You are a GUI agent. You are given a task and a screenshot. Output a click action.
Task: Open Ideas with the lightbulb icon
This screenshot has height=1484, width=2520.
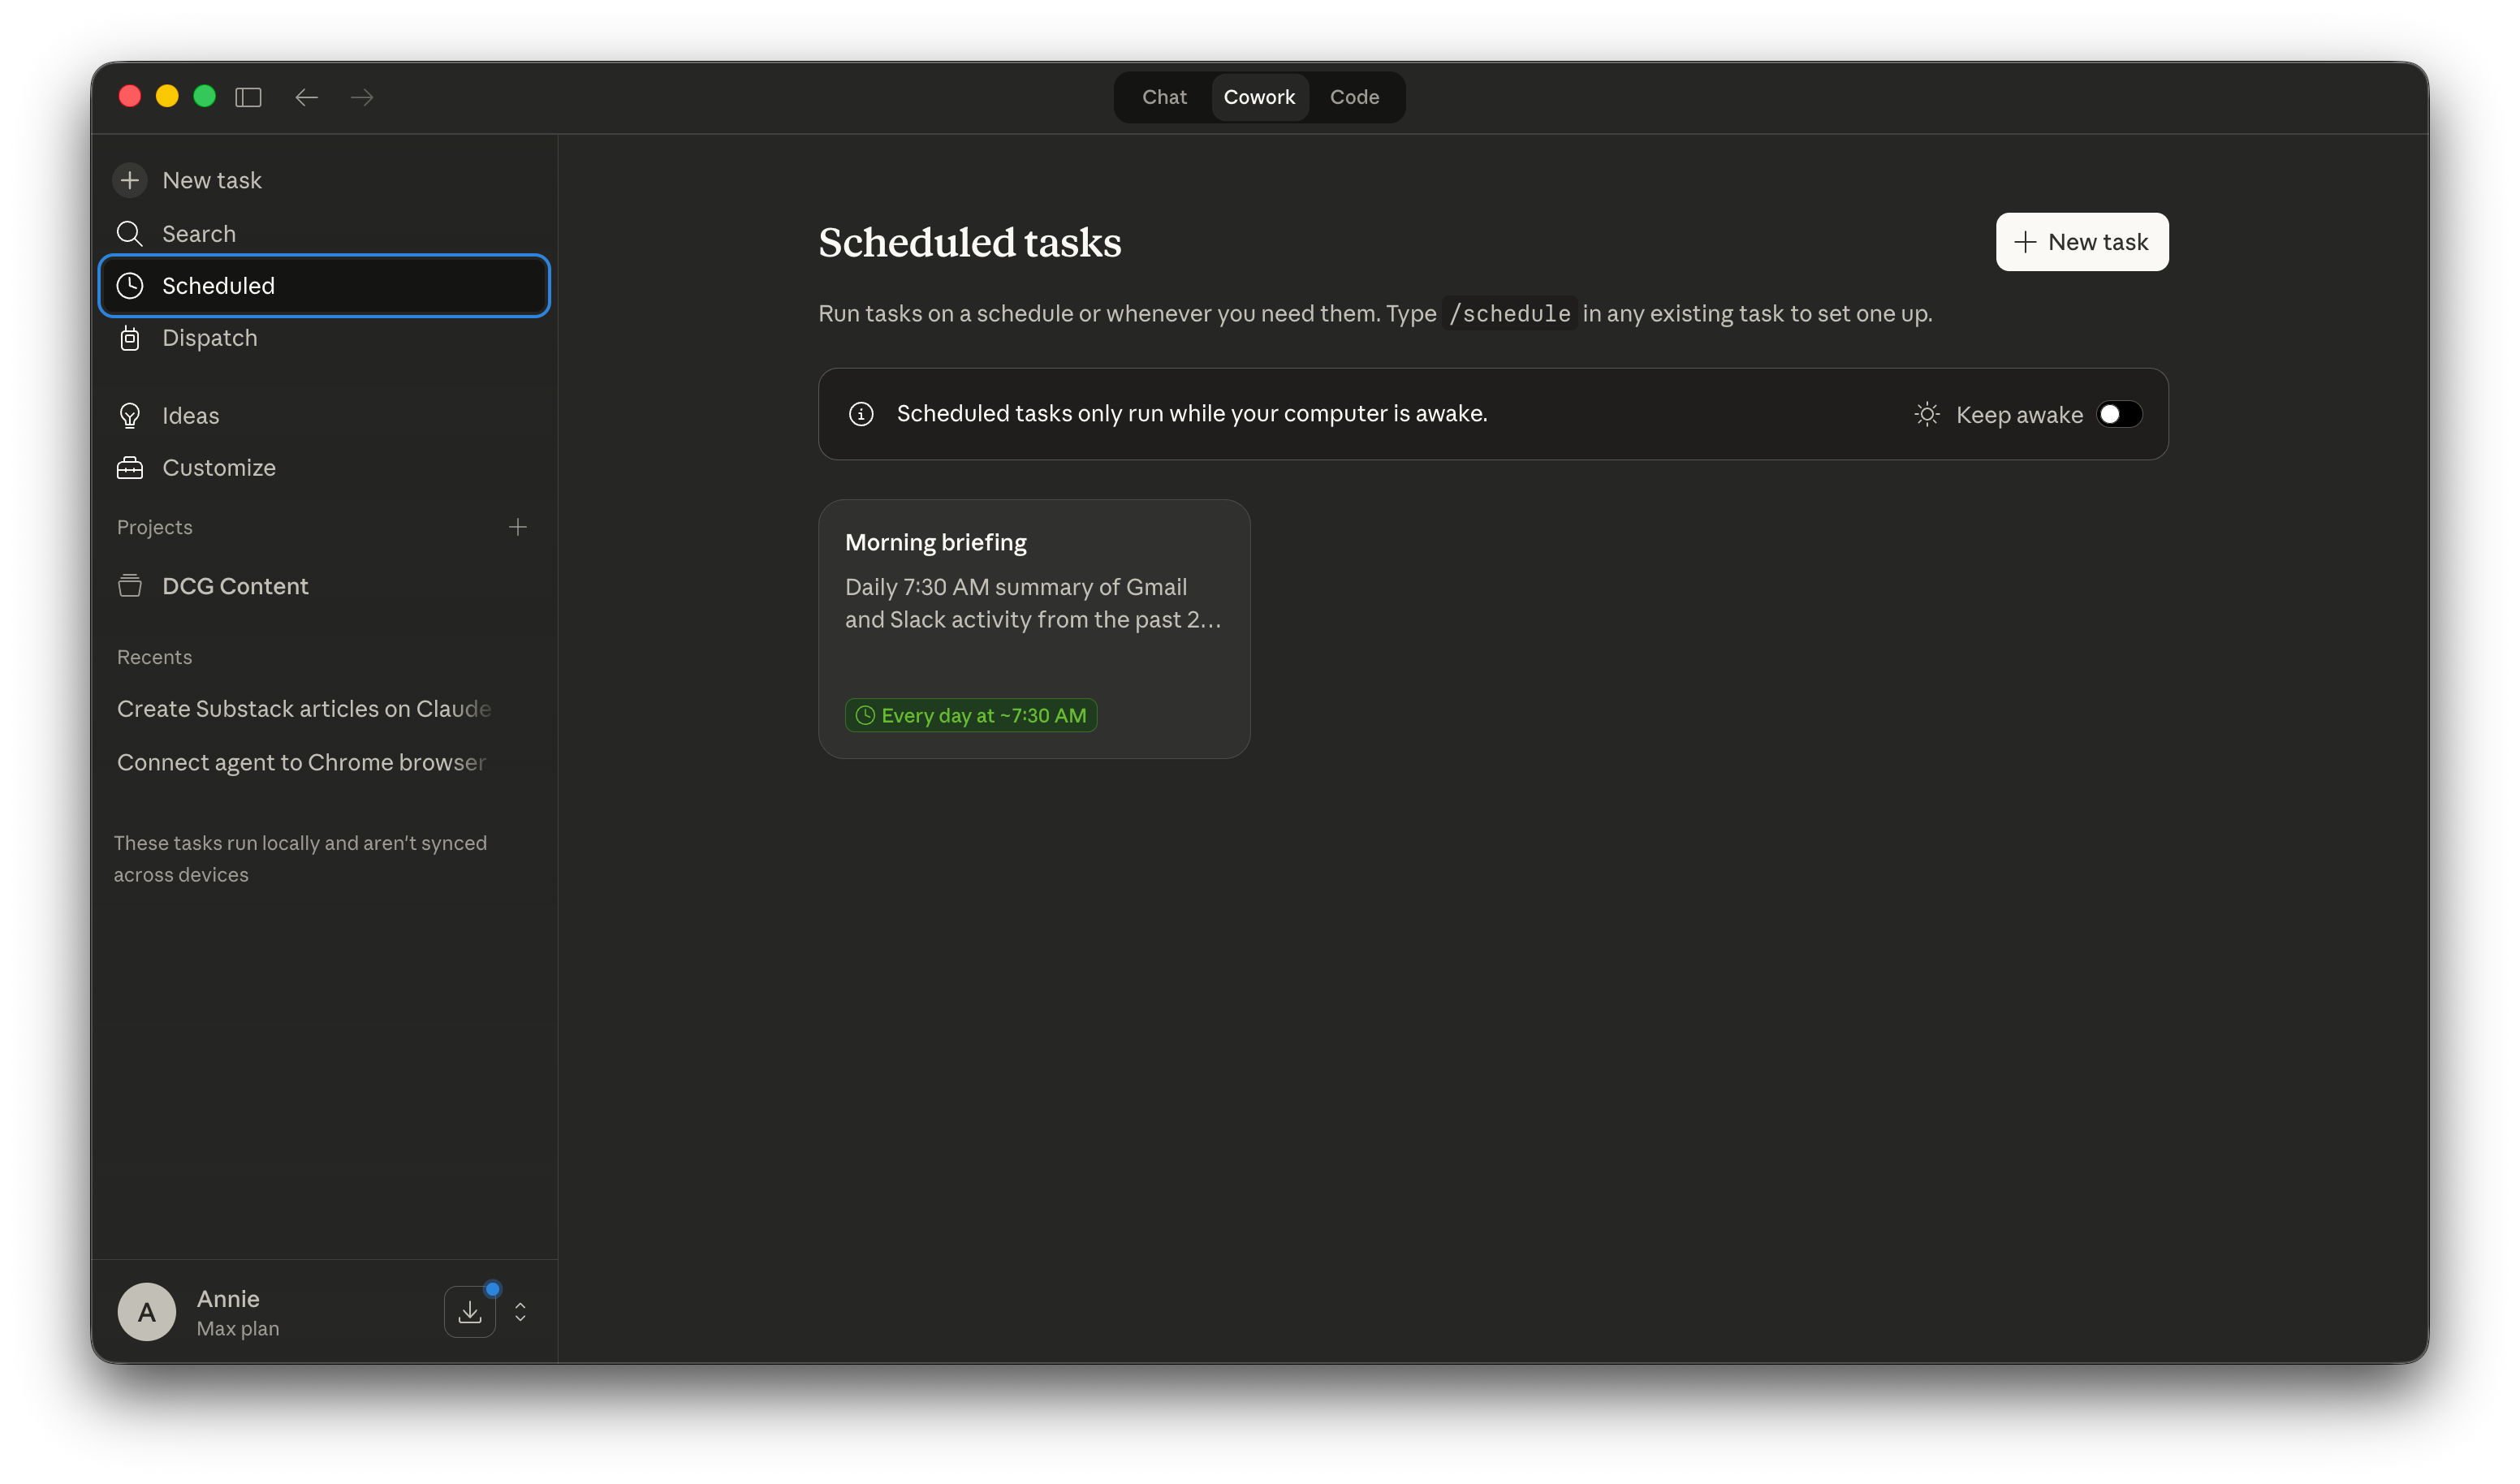point(130,415)
